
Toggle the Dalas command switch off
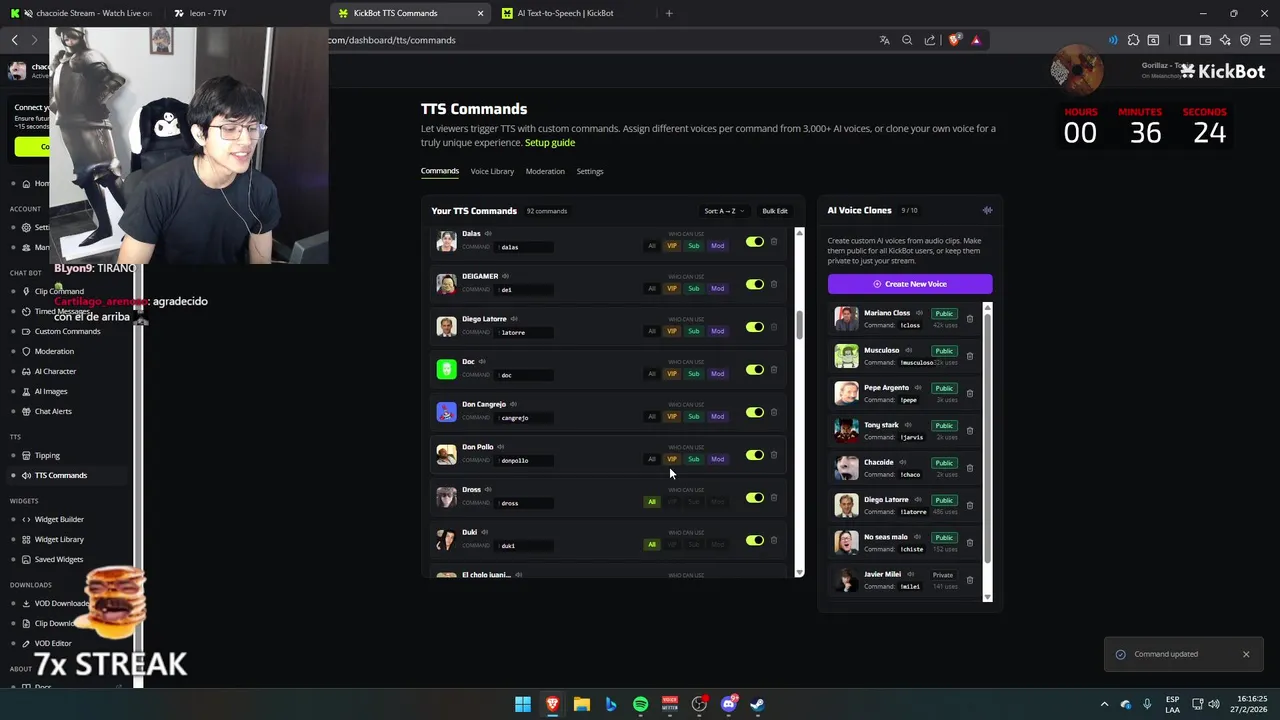pos(754,242)
